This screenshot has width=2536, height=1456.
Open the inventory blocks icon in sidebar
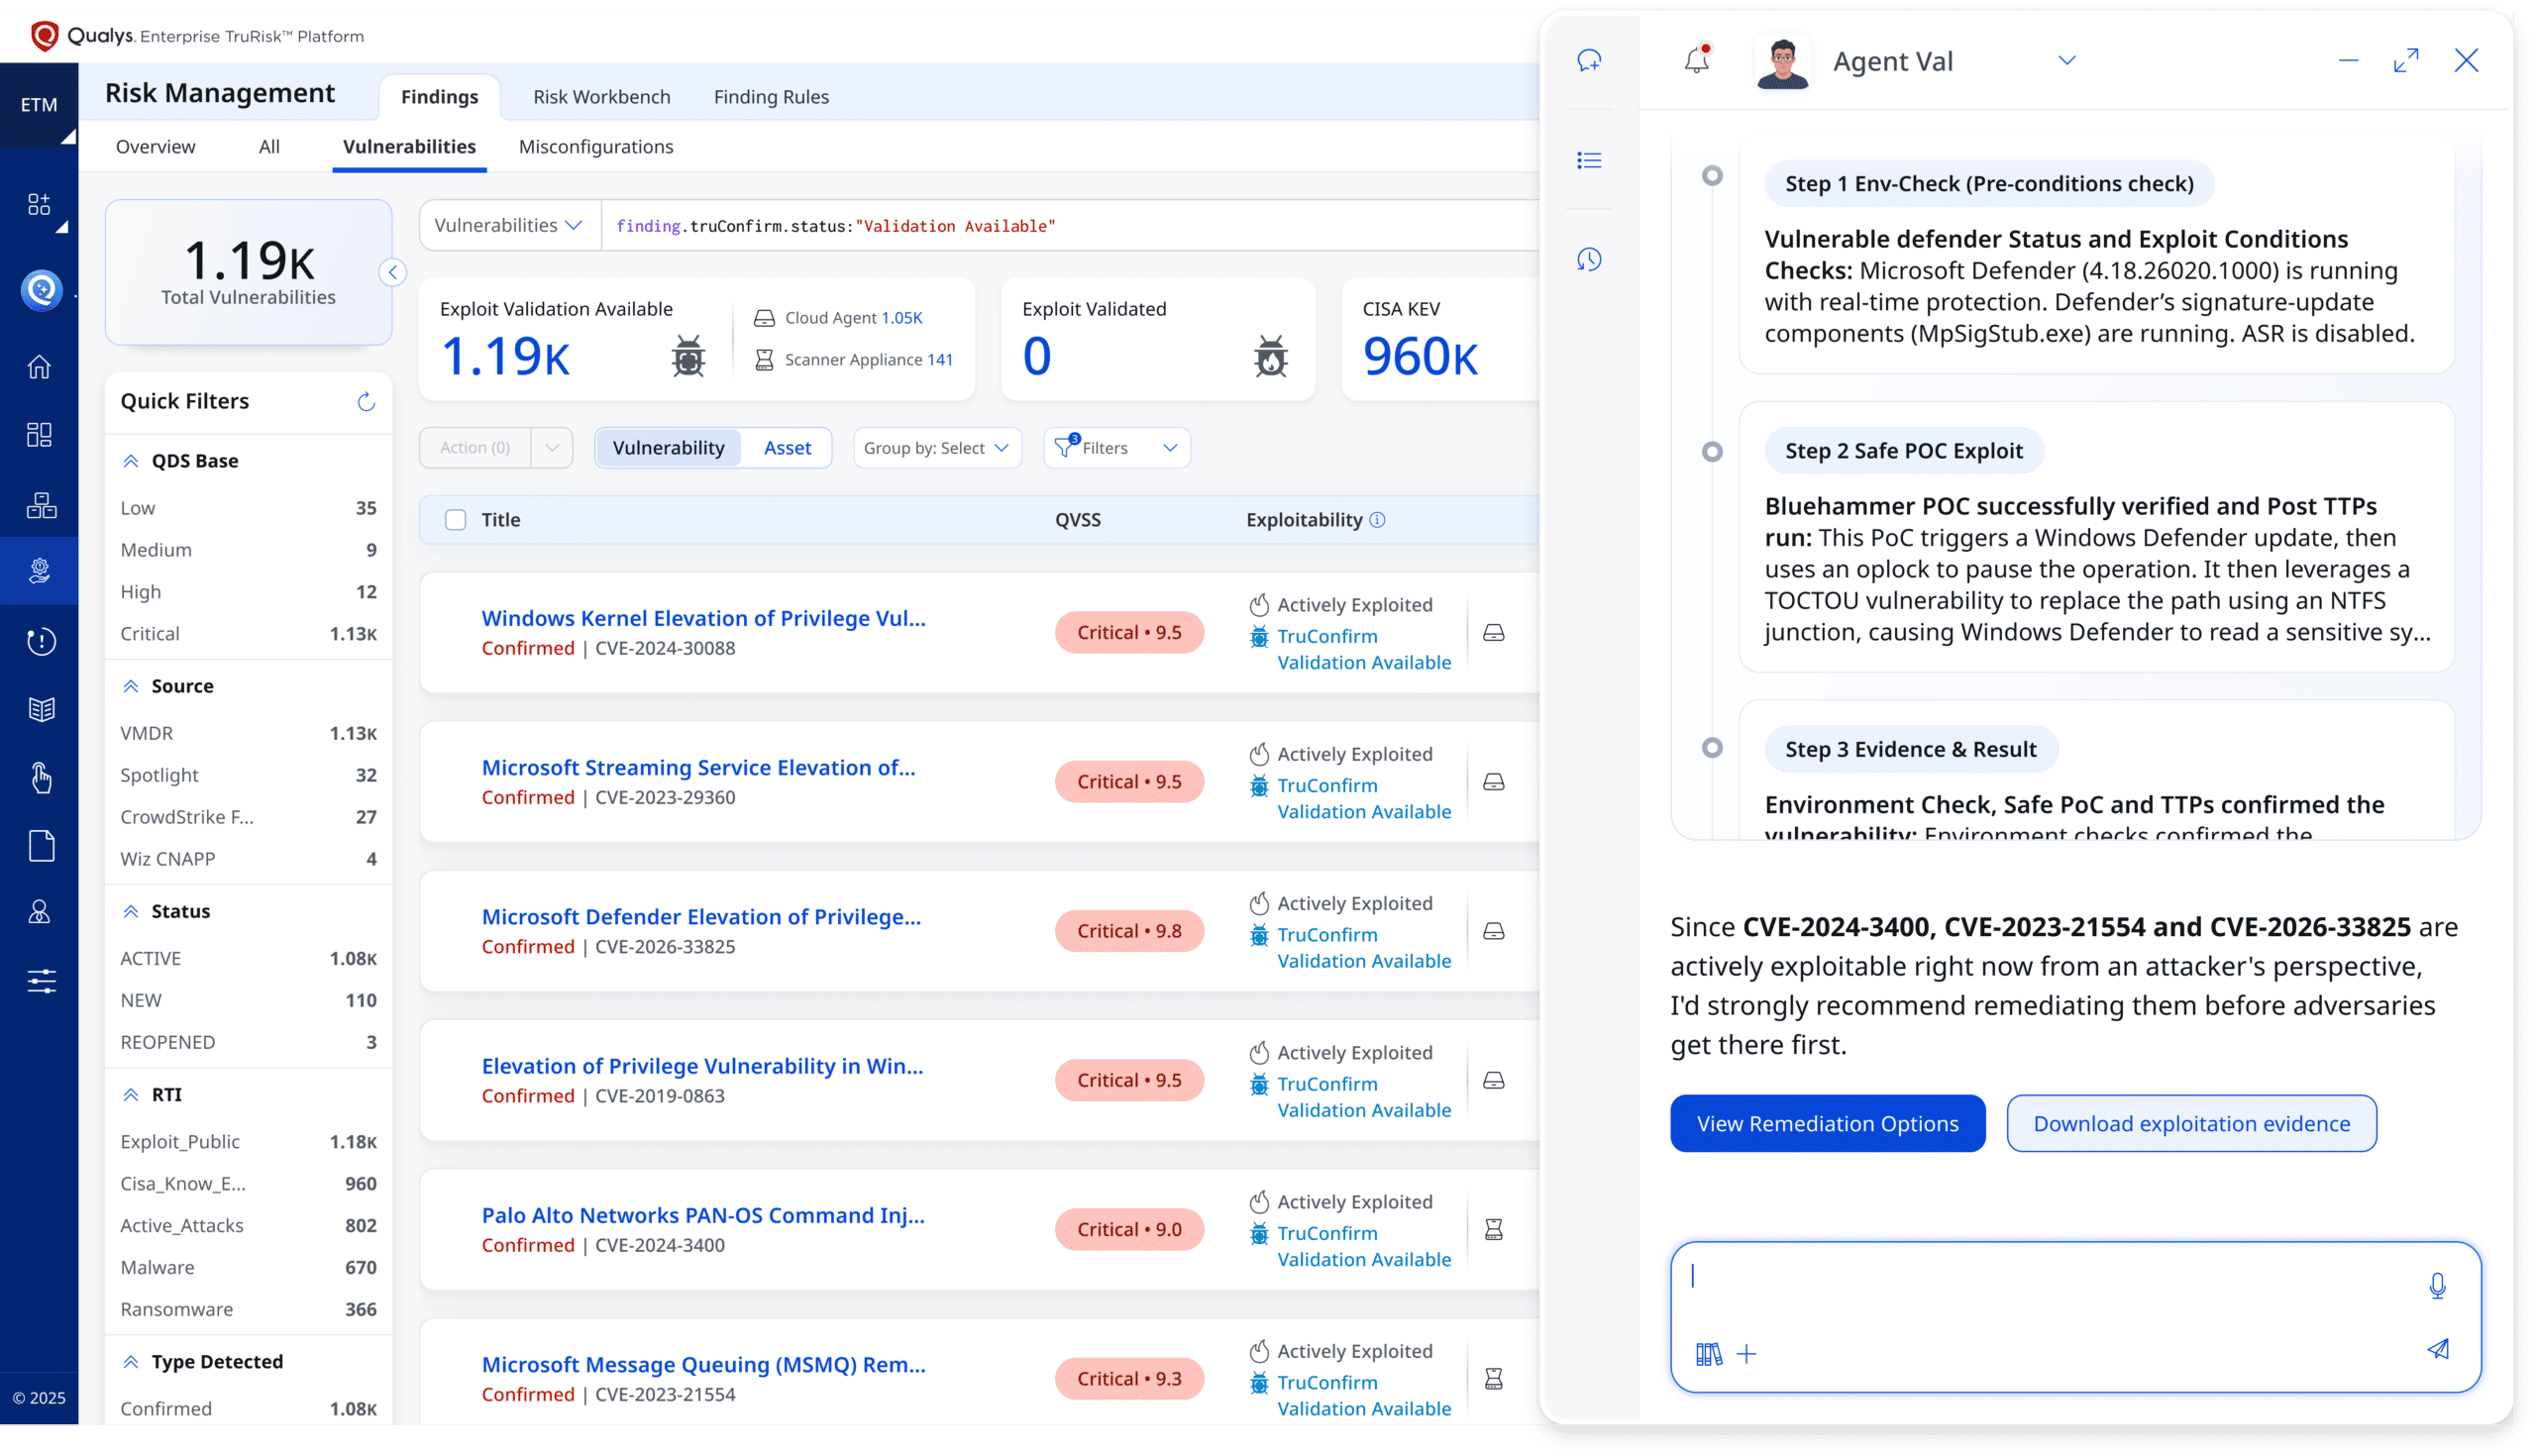click(x=40, y=505)
